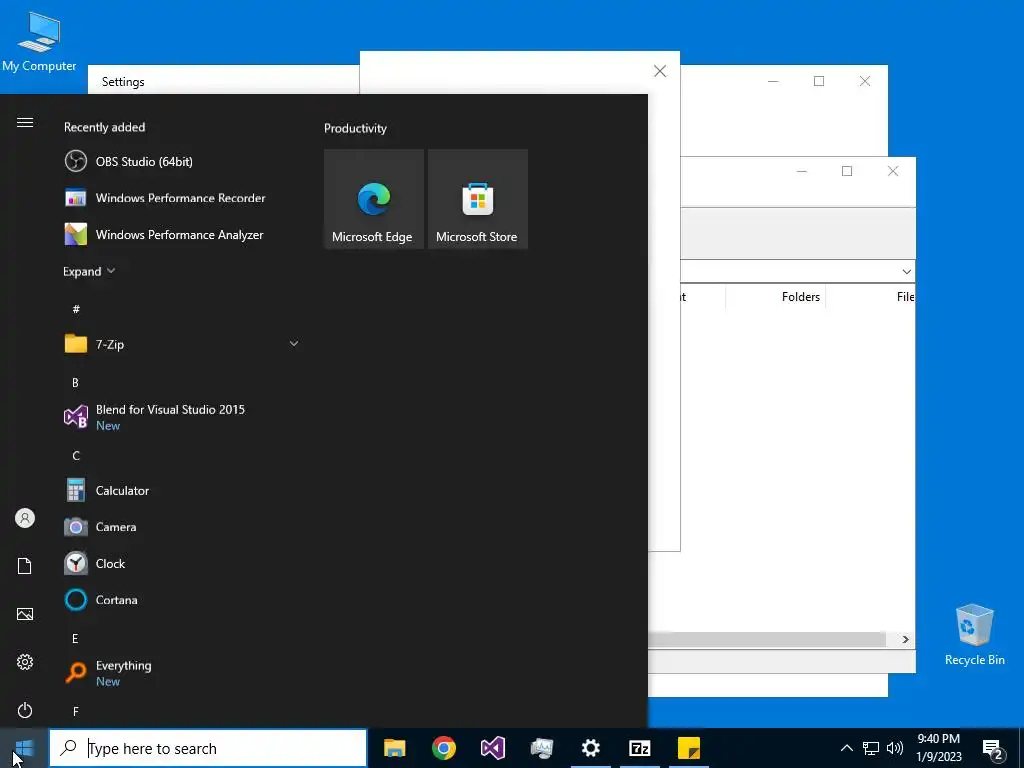The image size is (1024, 768).
Task: Show hidden system tray icons
Action: point(846,748)
